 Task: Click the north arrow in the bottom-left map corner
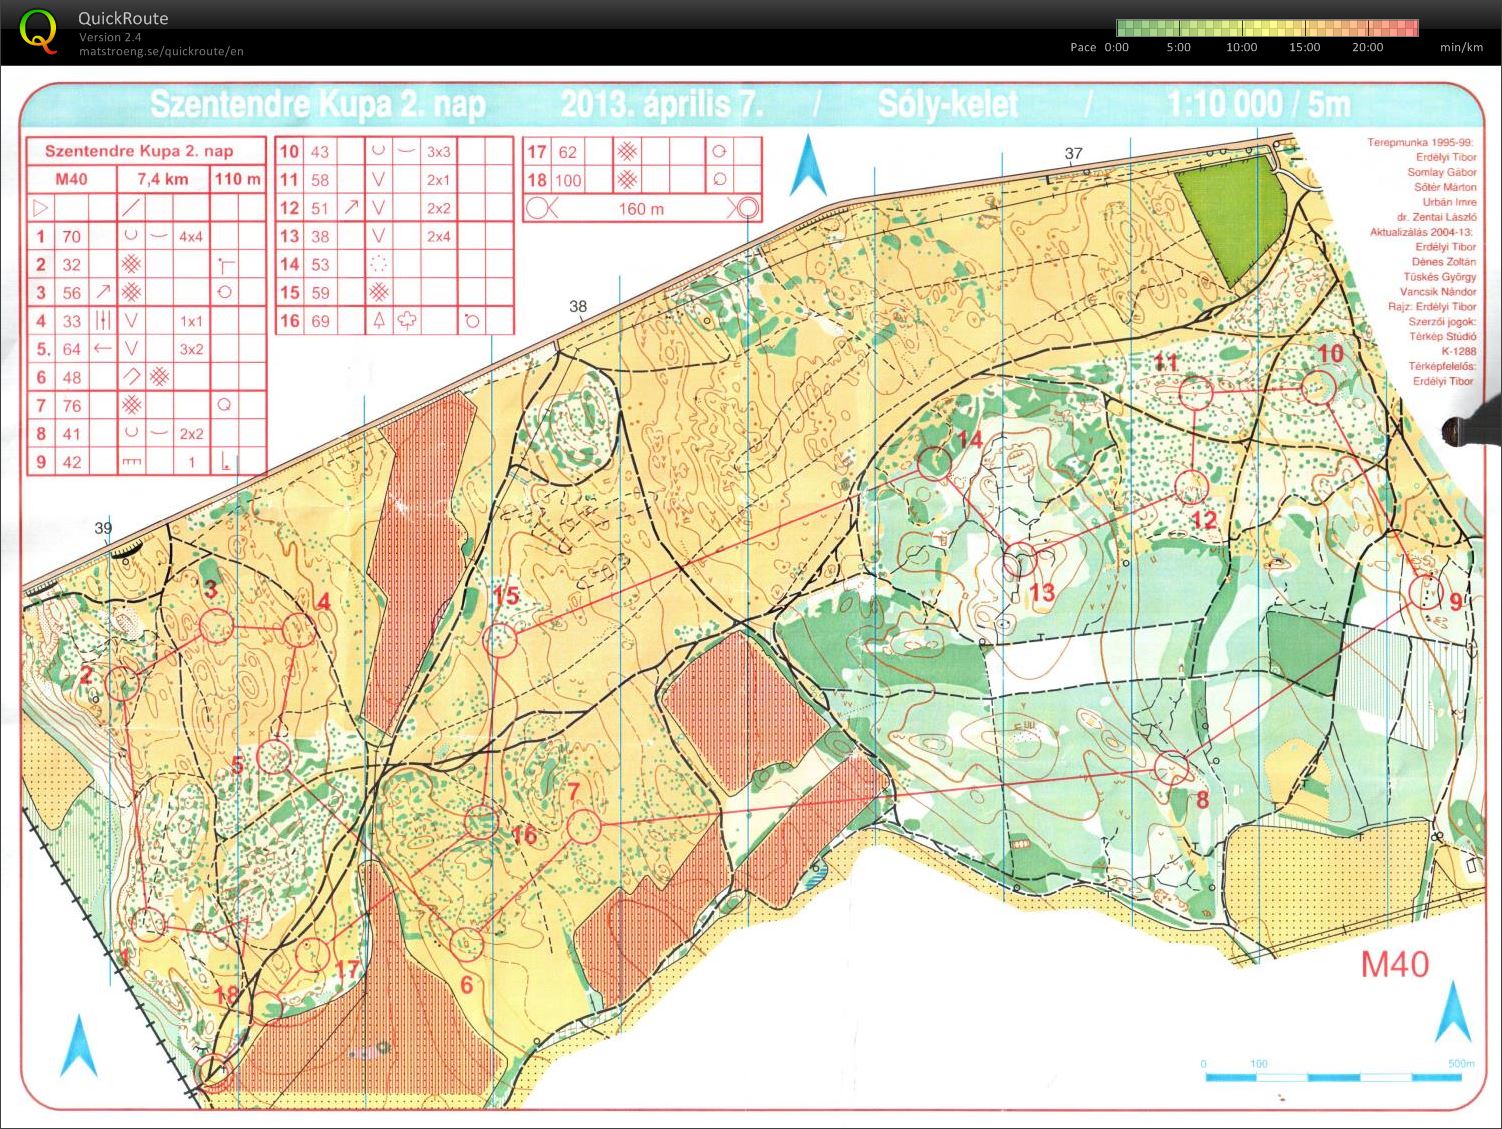[x=79, y=1046]
